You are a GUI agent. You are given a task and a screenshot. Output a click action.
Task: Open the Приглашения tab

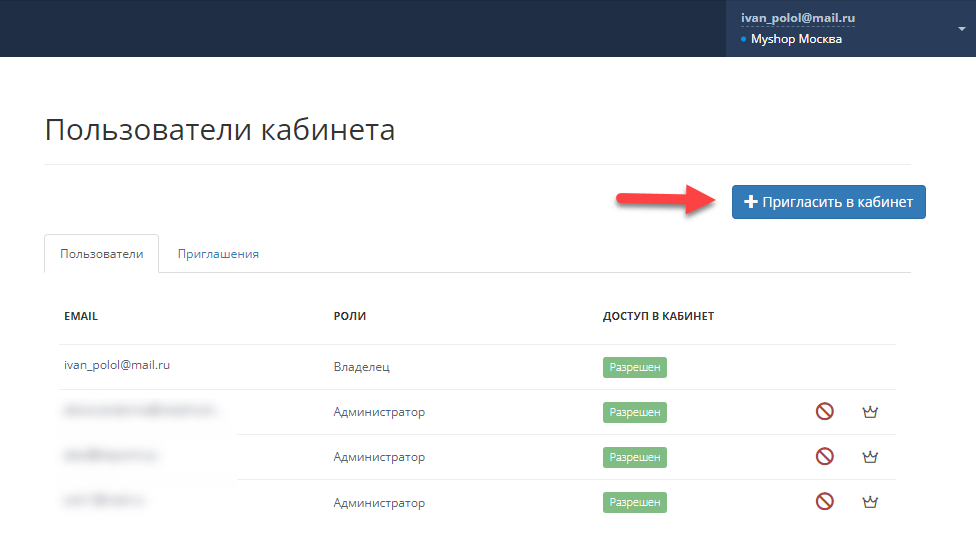pos(218,254)
